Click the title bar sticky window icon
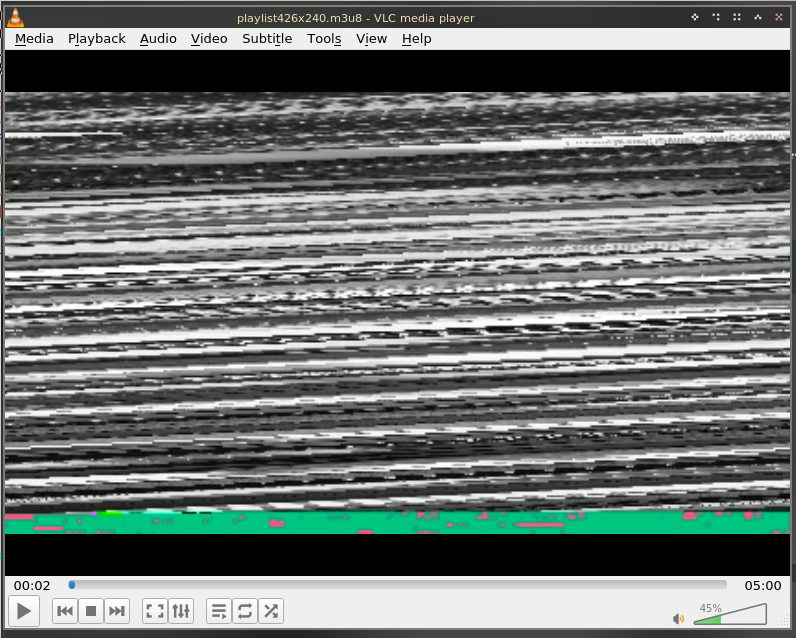796x638 pixels. (x=695, y=17)
